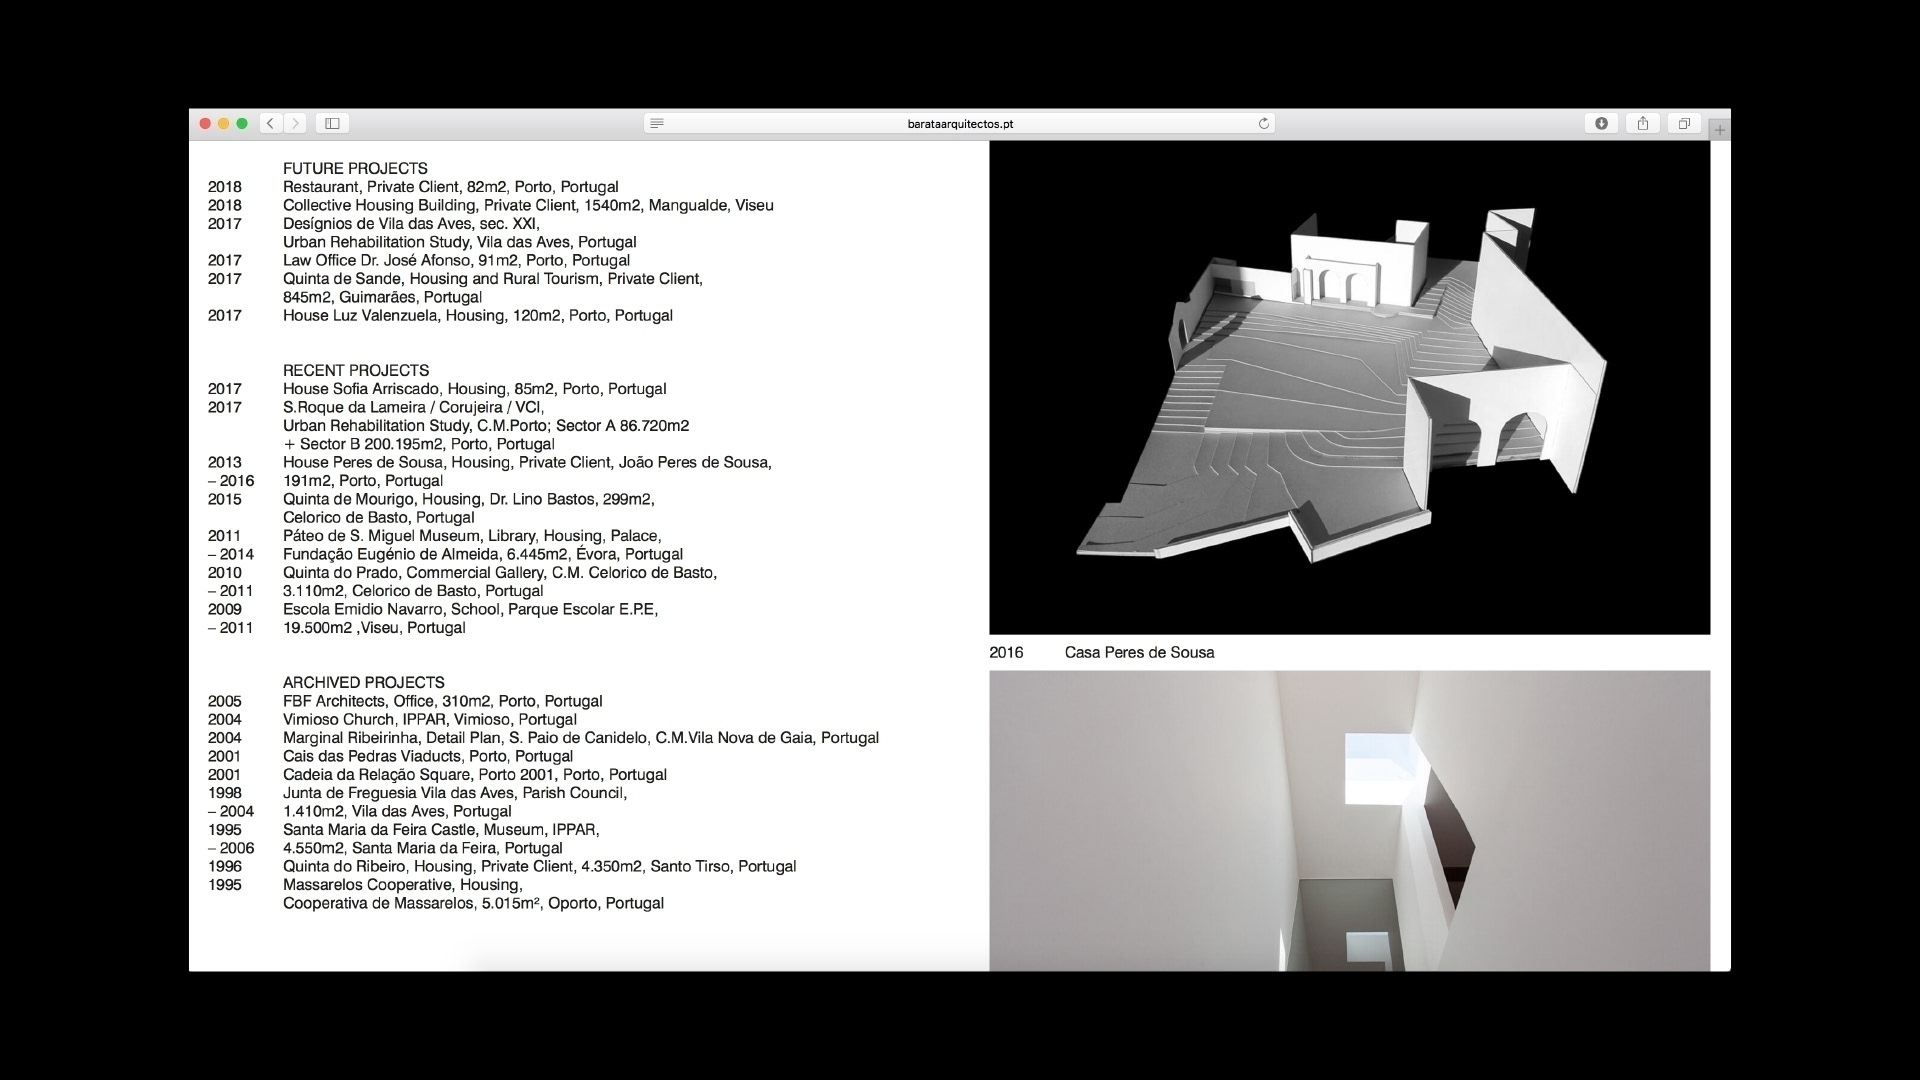
Task: Click the barataarquitectos.pt address field
Action: click(960, 124)
